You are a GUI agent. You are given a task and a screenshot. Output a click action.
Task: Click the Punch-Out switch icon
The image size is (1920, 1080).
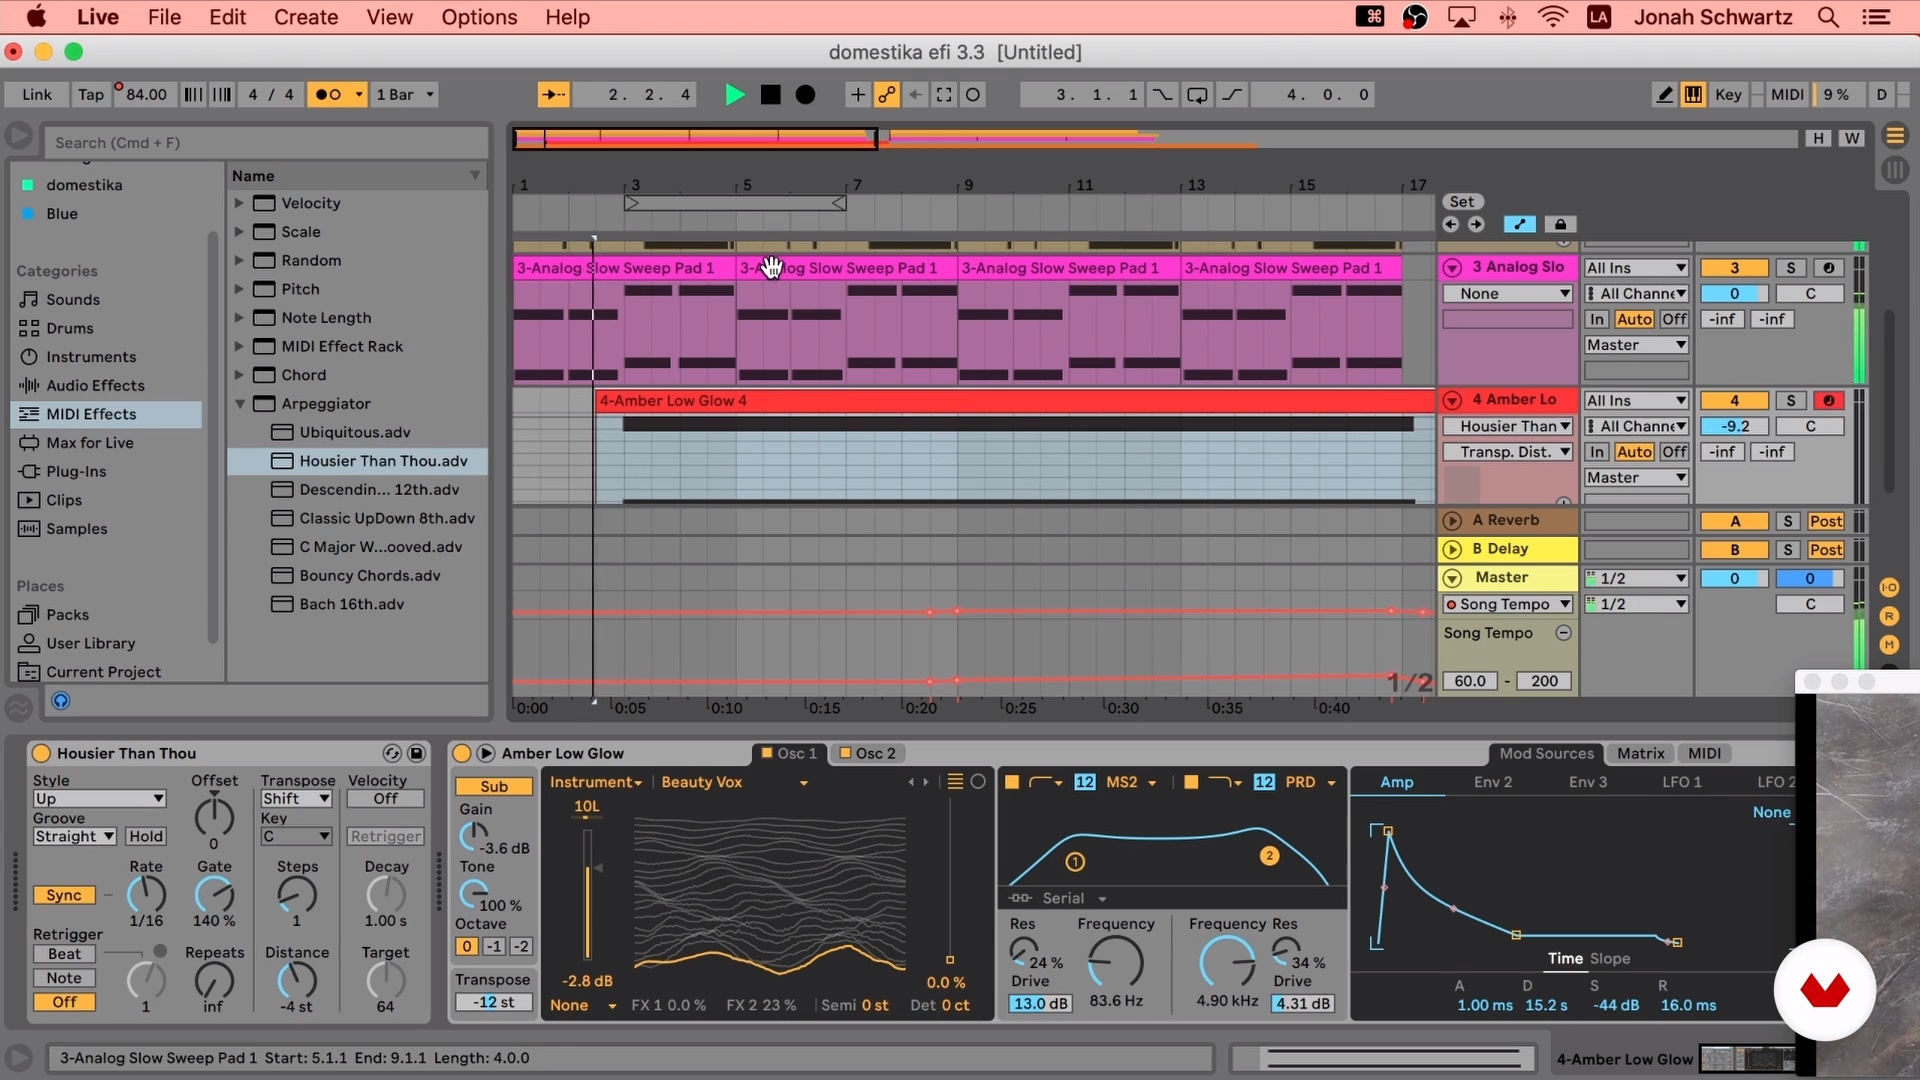tap(1232, 95)
